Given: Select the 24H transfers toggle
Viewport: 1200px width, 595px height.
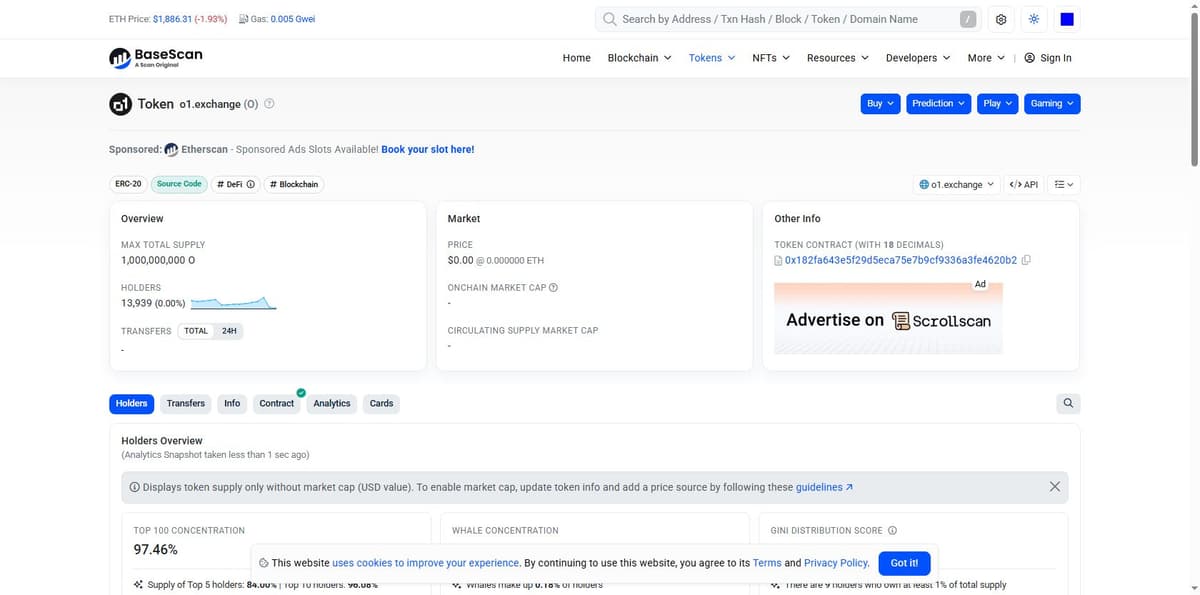Looking at the screenshot, I should [x=229, y=331].
